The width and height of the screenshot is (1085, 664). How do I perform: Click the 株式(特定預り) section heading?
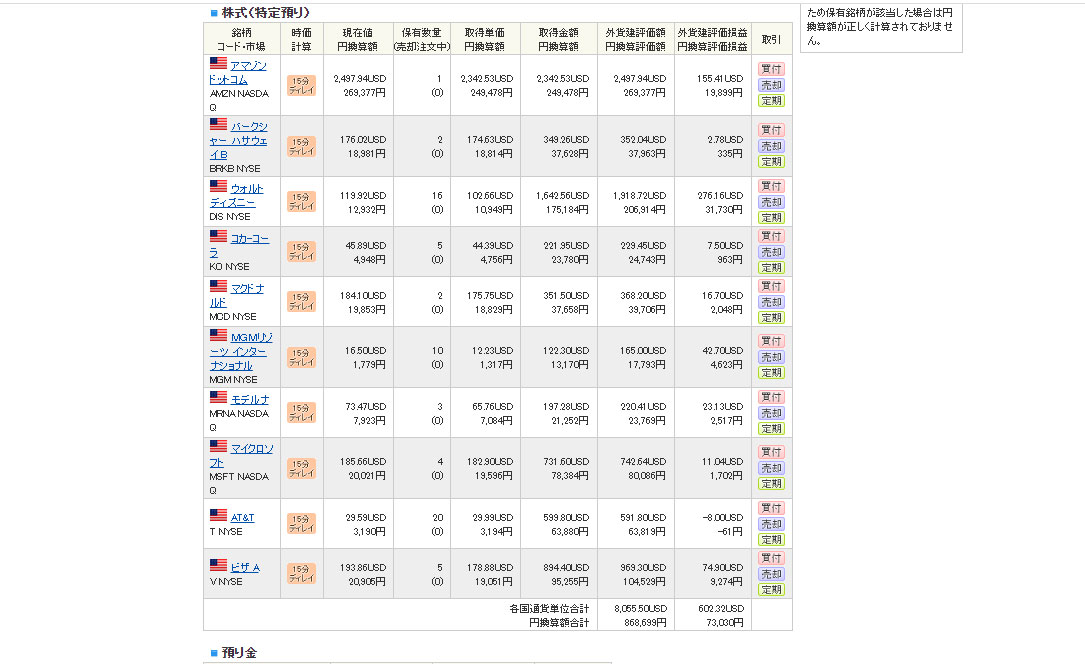click(x=266, y=12)
